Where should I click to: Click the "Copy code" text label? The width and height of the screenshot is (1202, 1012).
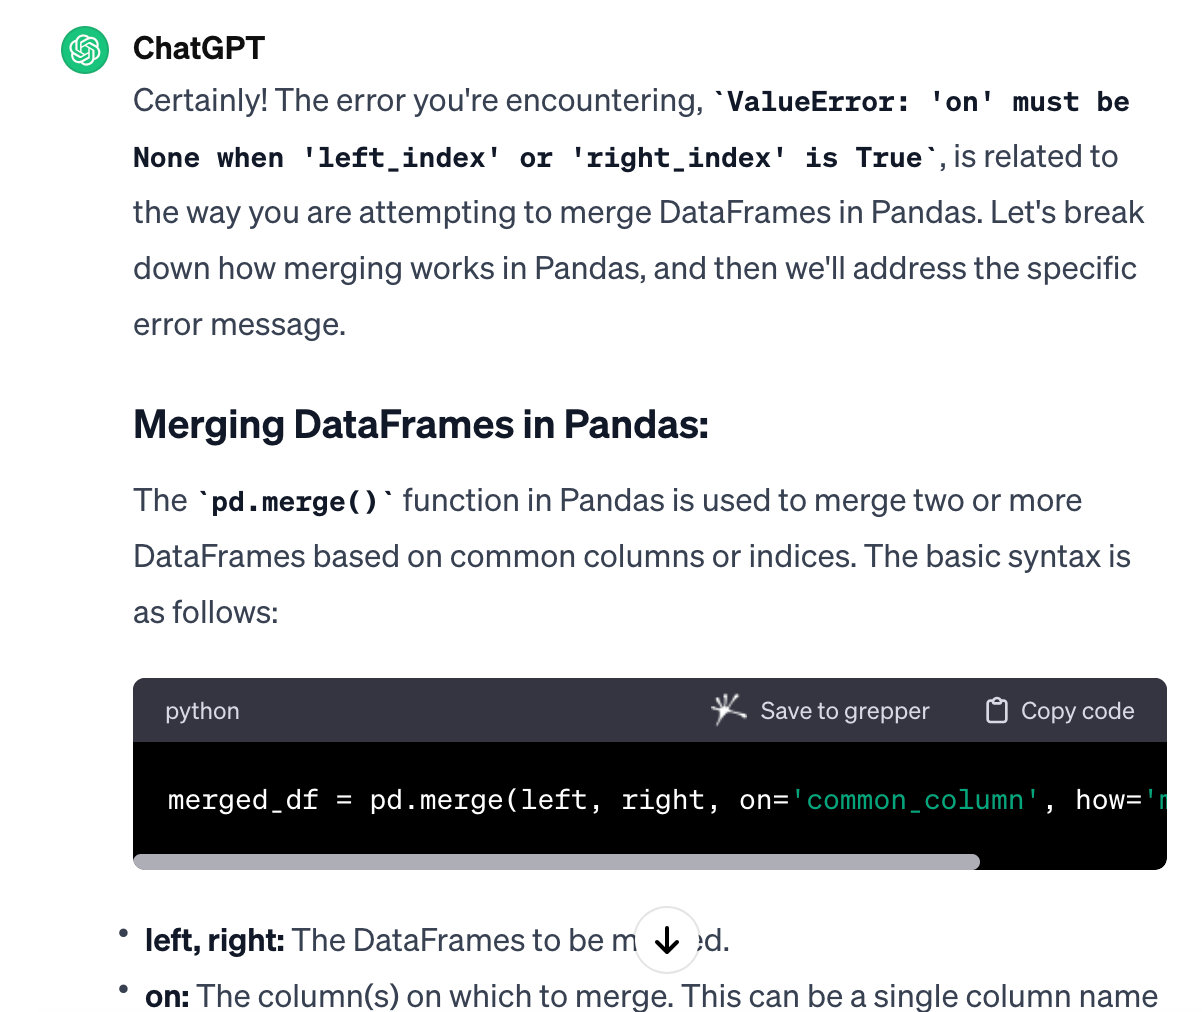coord(1077,711)
